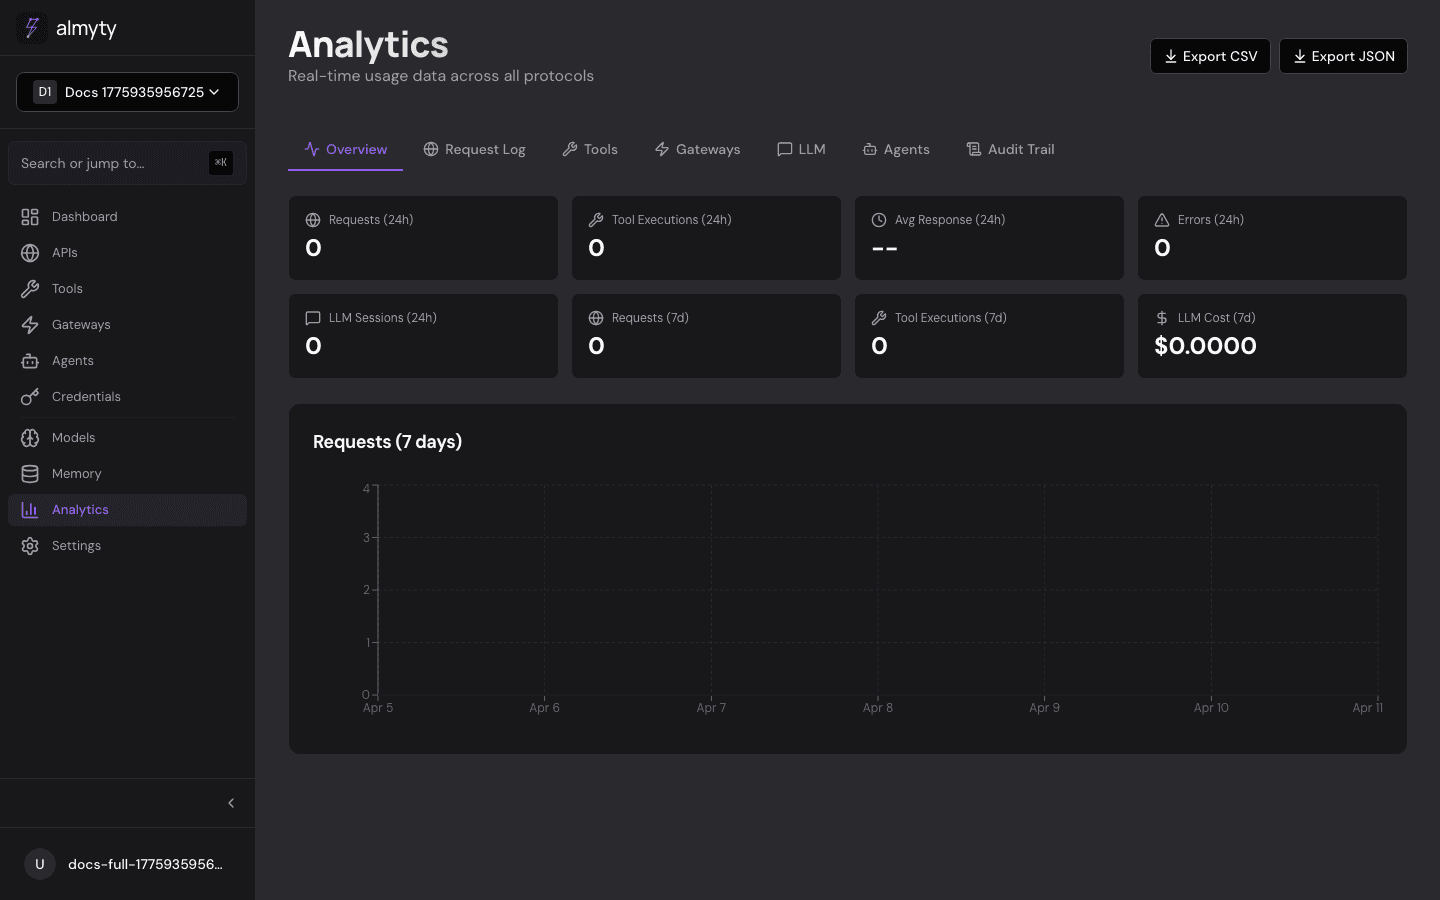Click the Settings gear icon in sidebar

click(x=30, y=546)
